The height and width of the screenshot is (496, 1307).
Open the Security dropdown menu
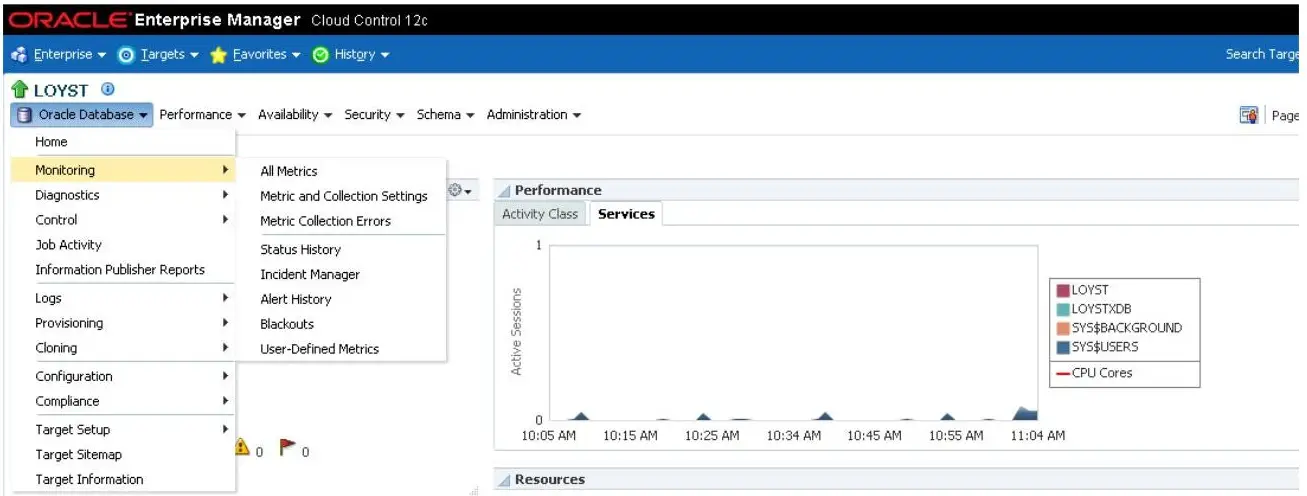(375, 115)
